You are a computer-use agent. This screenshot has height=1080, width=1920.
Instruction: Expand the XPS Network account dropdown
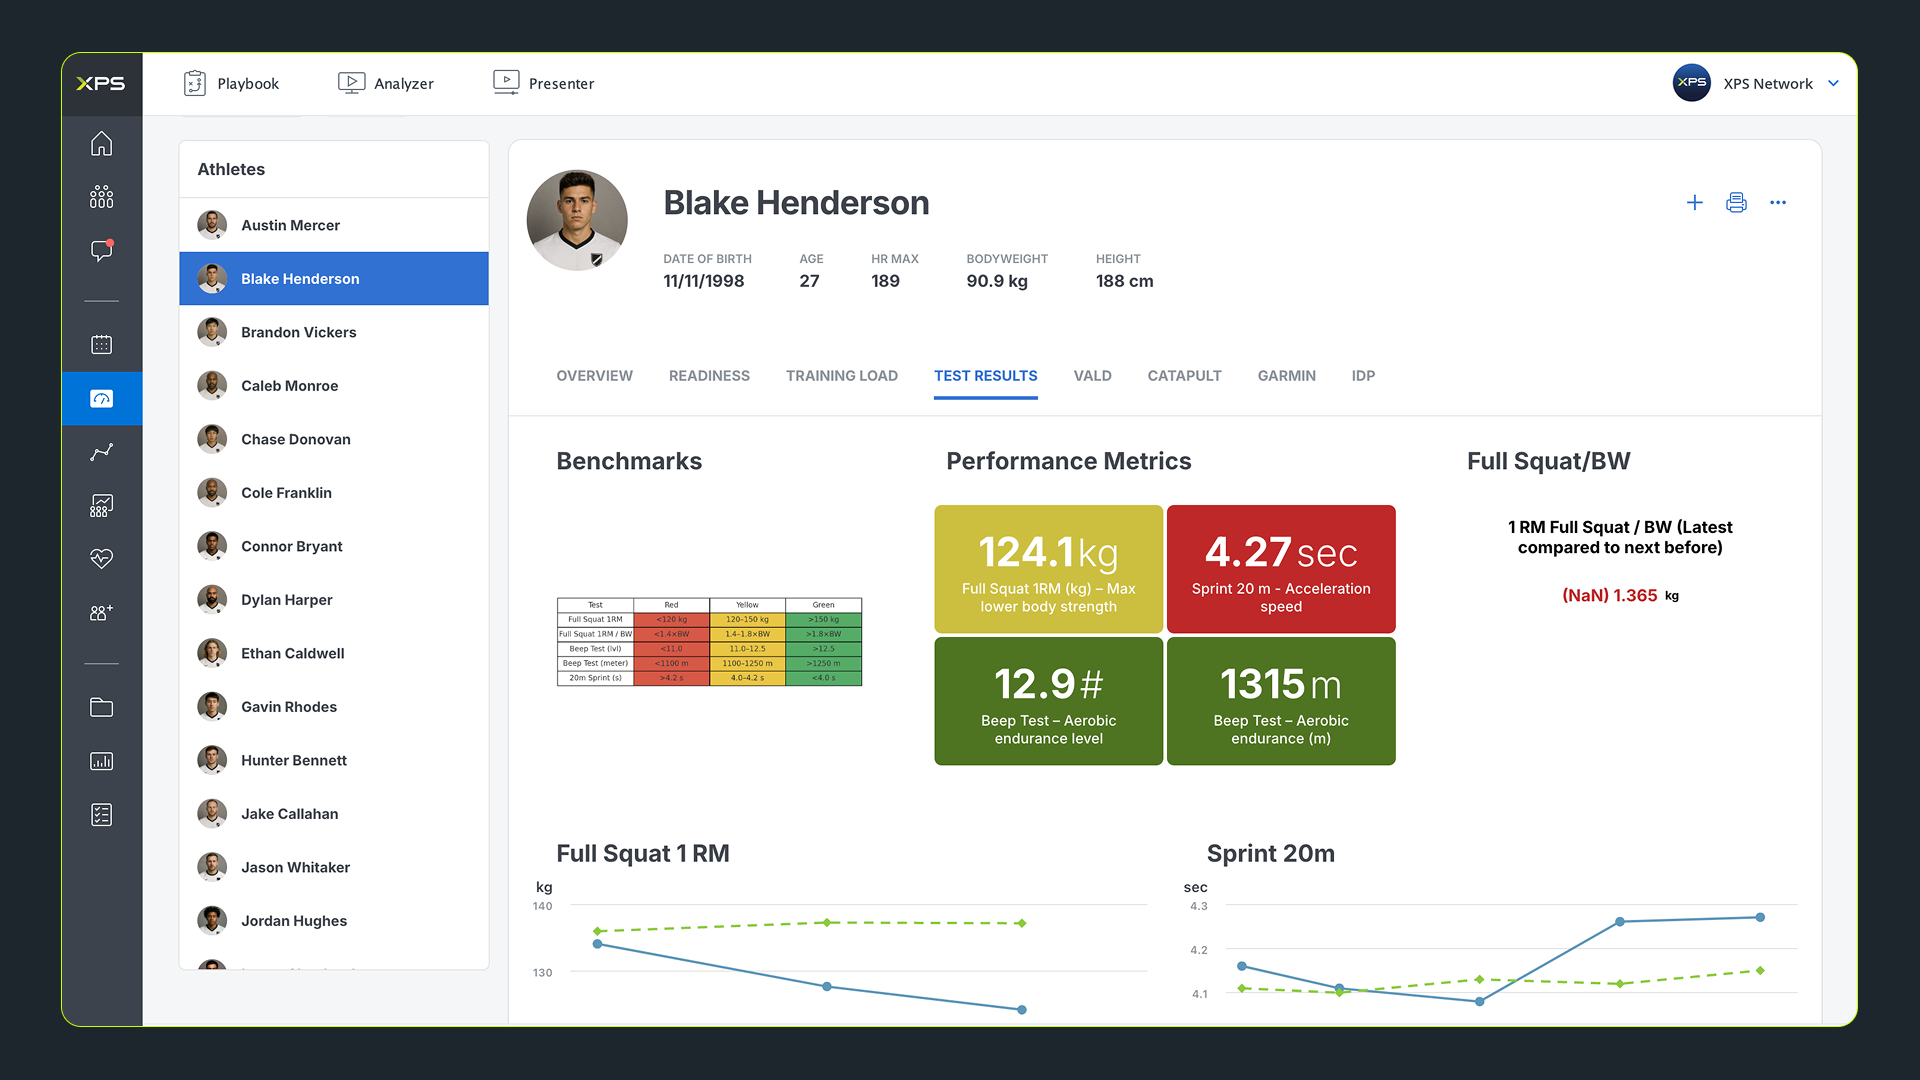[x=1833, y=84]
